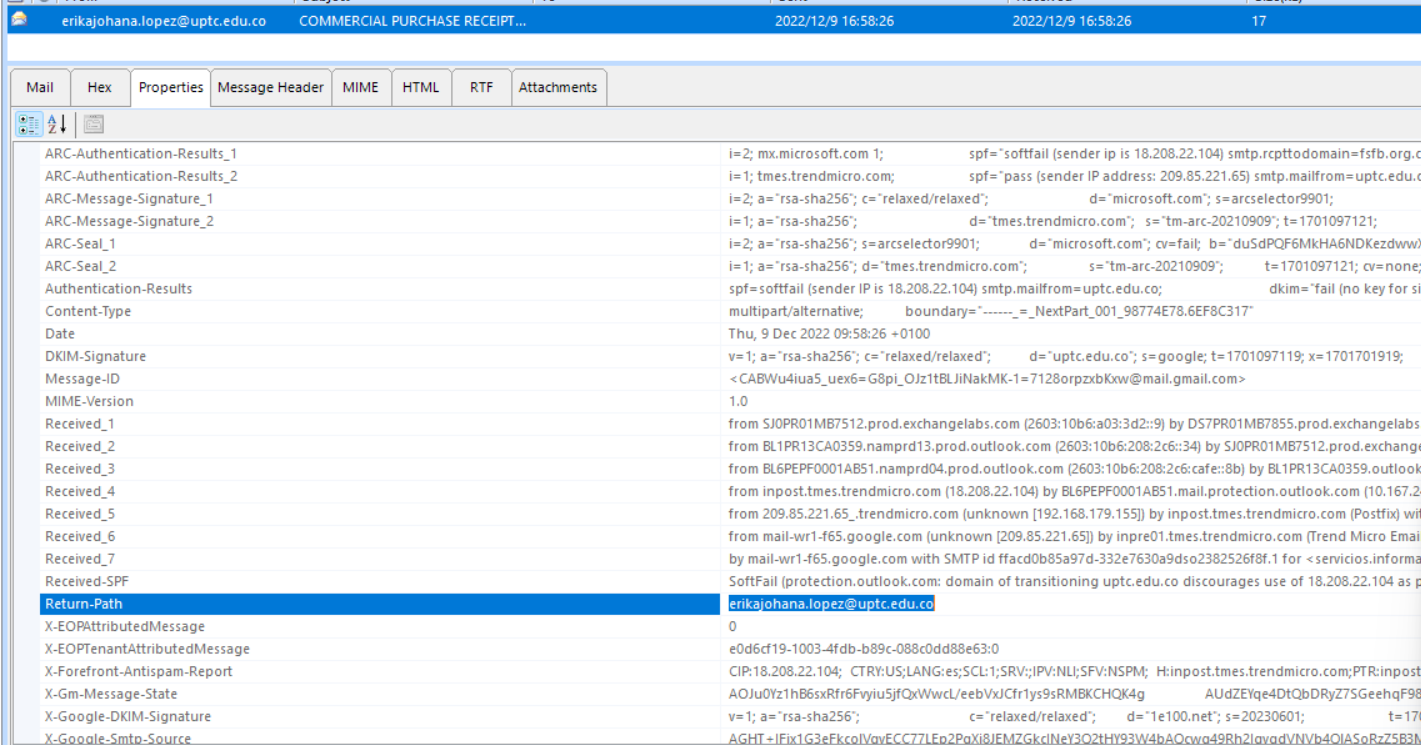View the MIME tab
Image resolution: width=1421 pixels, height=745 pixels.
coord(361,87)
